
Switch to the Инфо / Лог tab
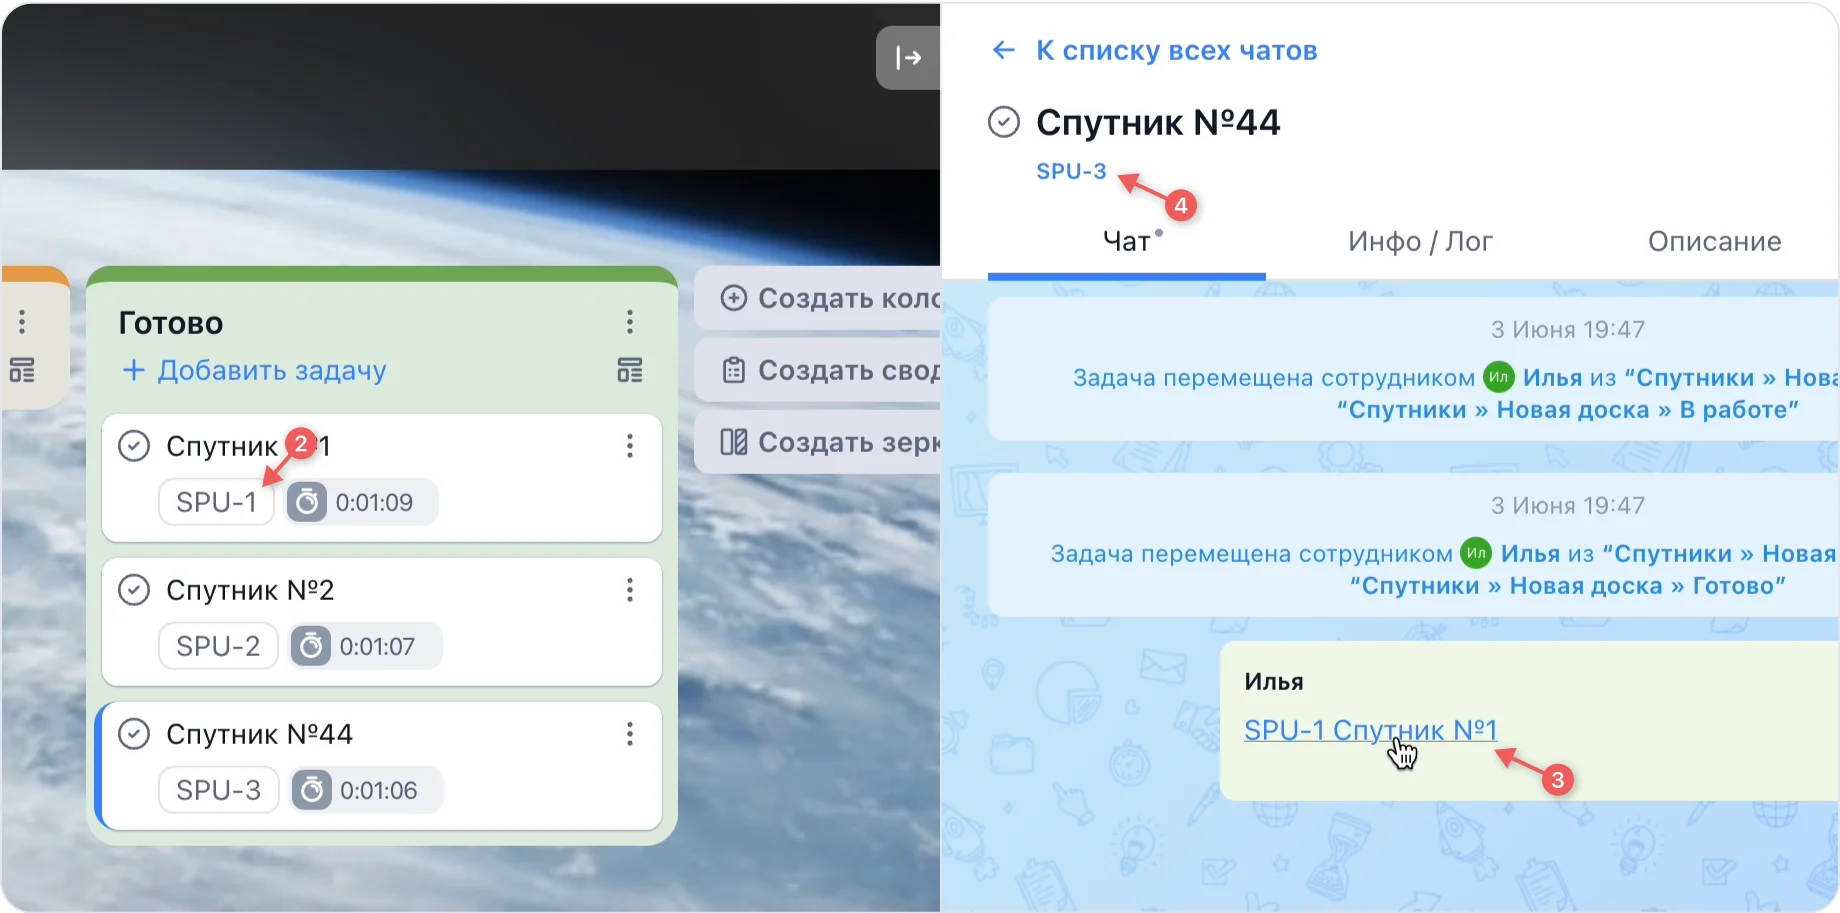[1420, 241]
